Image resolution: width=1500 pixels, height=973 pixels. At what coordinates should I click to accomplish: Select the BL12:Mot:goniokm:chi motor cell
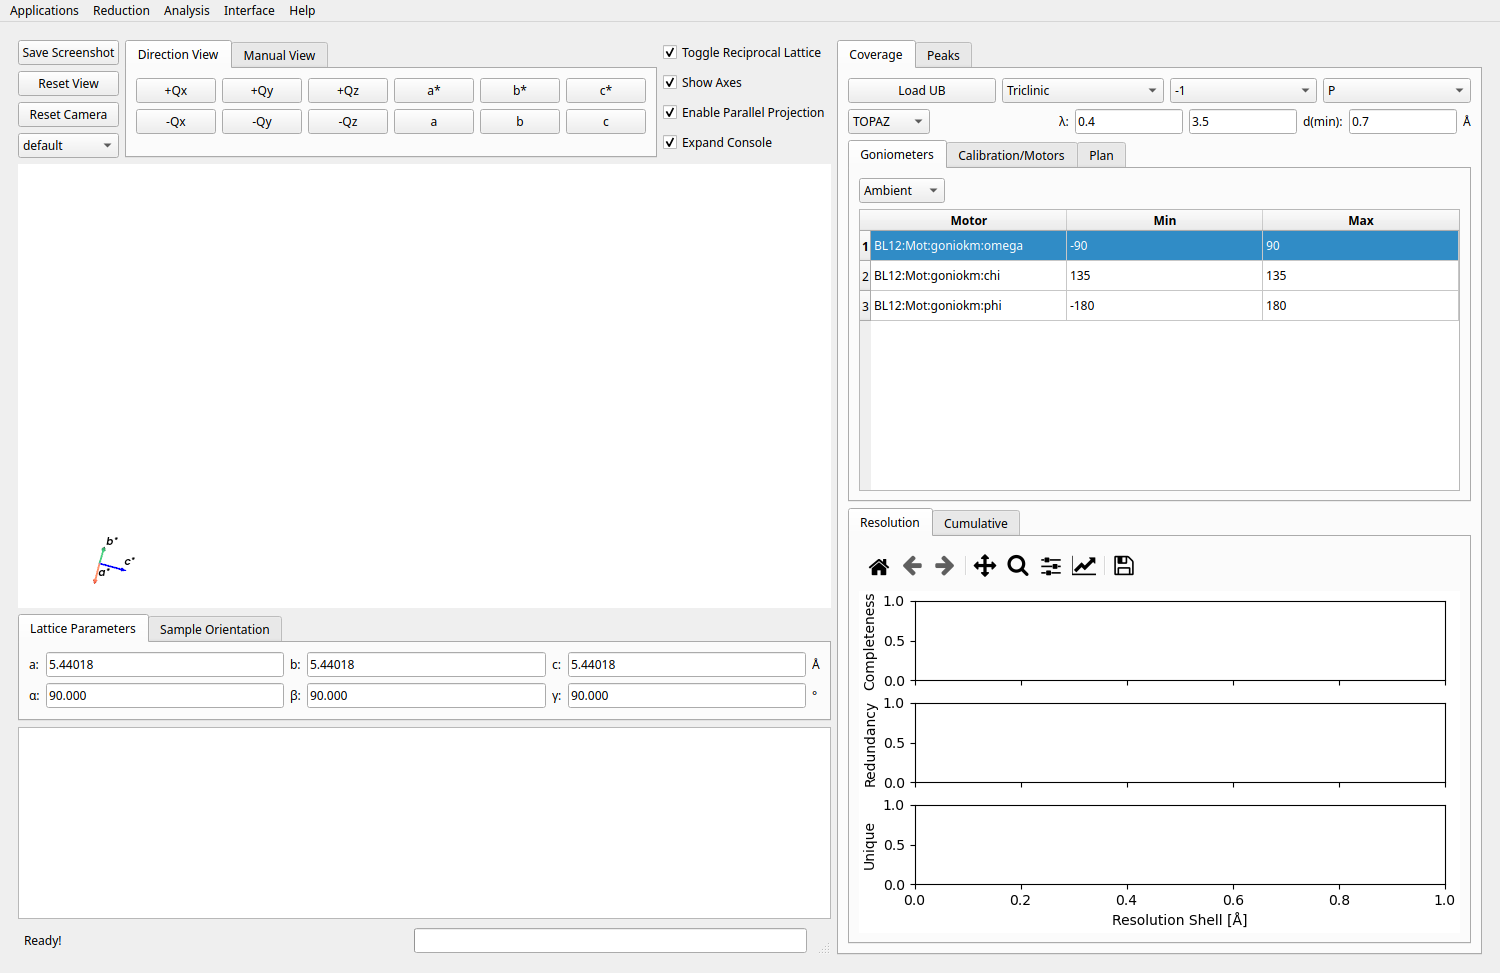[968, 276]
